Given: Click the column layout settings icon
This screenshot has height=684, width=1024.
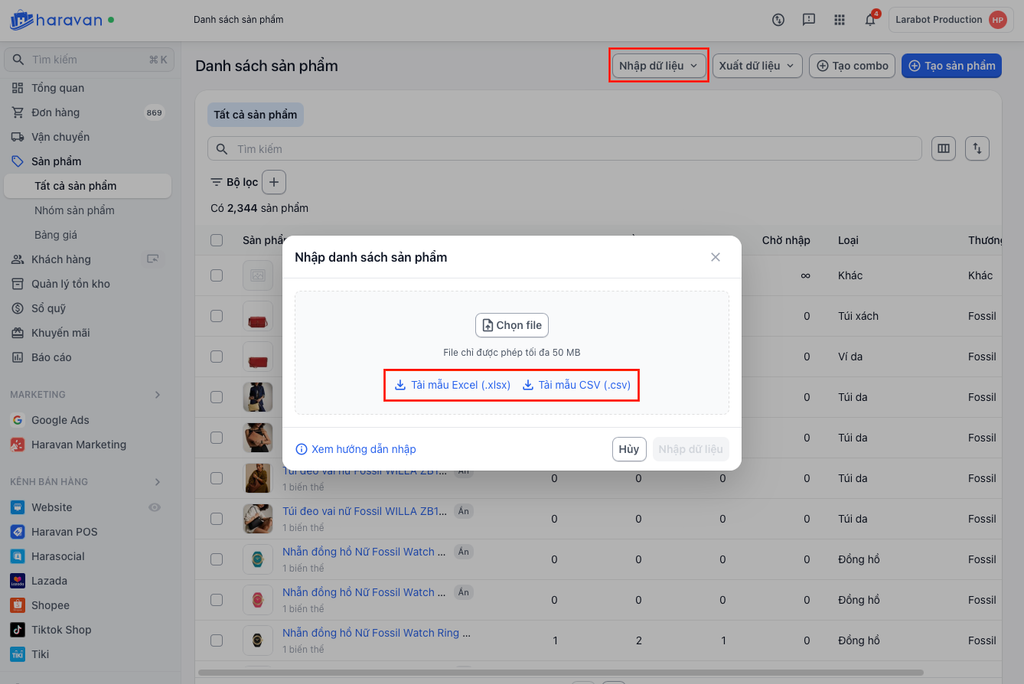Looking at the screenshot, I should click(943, 149).
